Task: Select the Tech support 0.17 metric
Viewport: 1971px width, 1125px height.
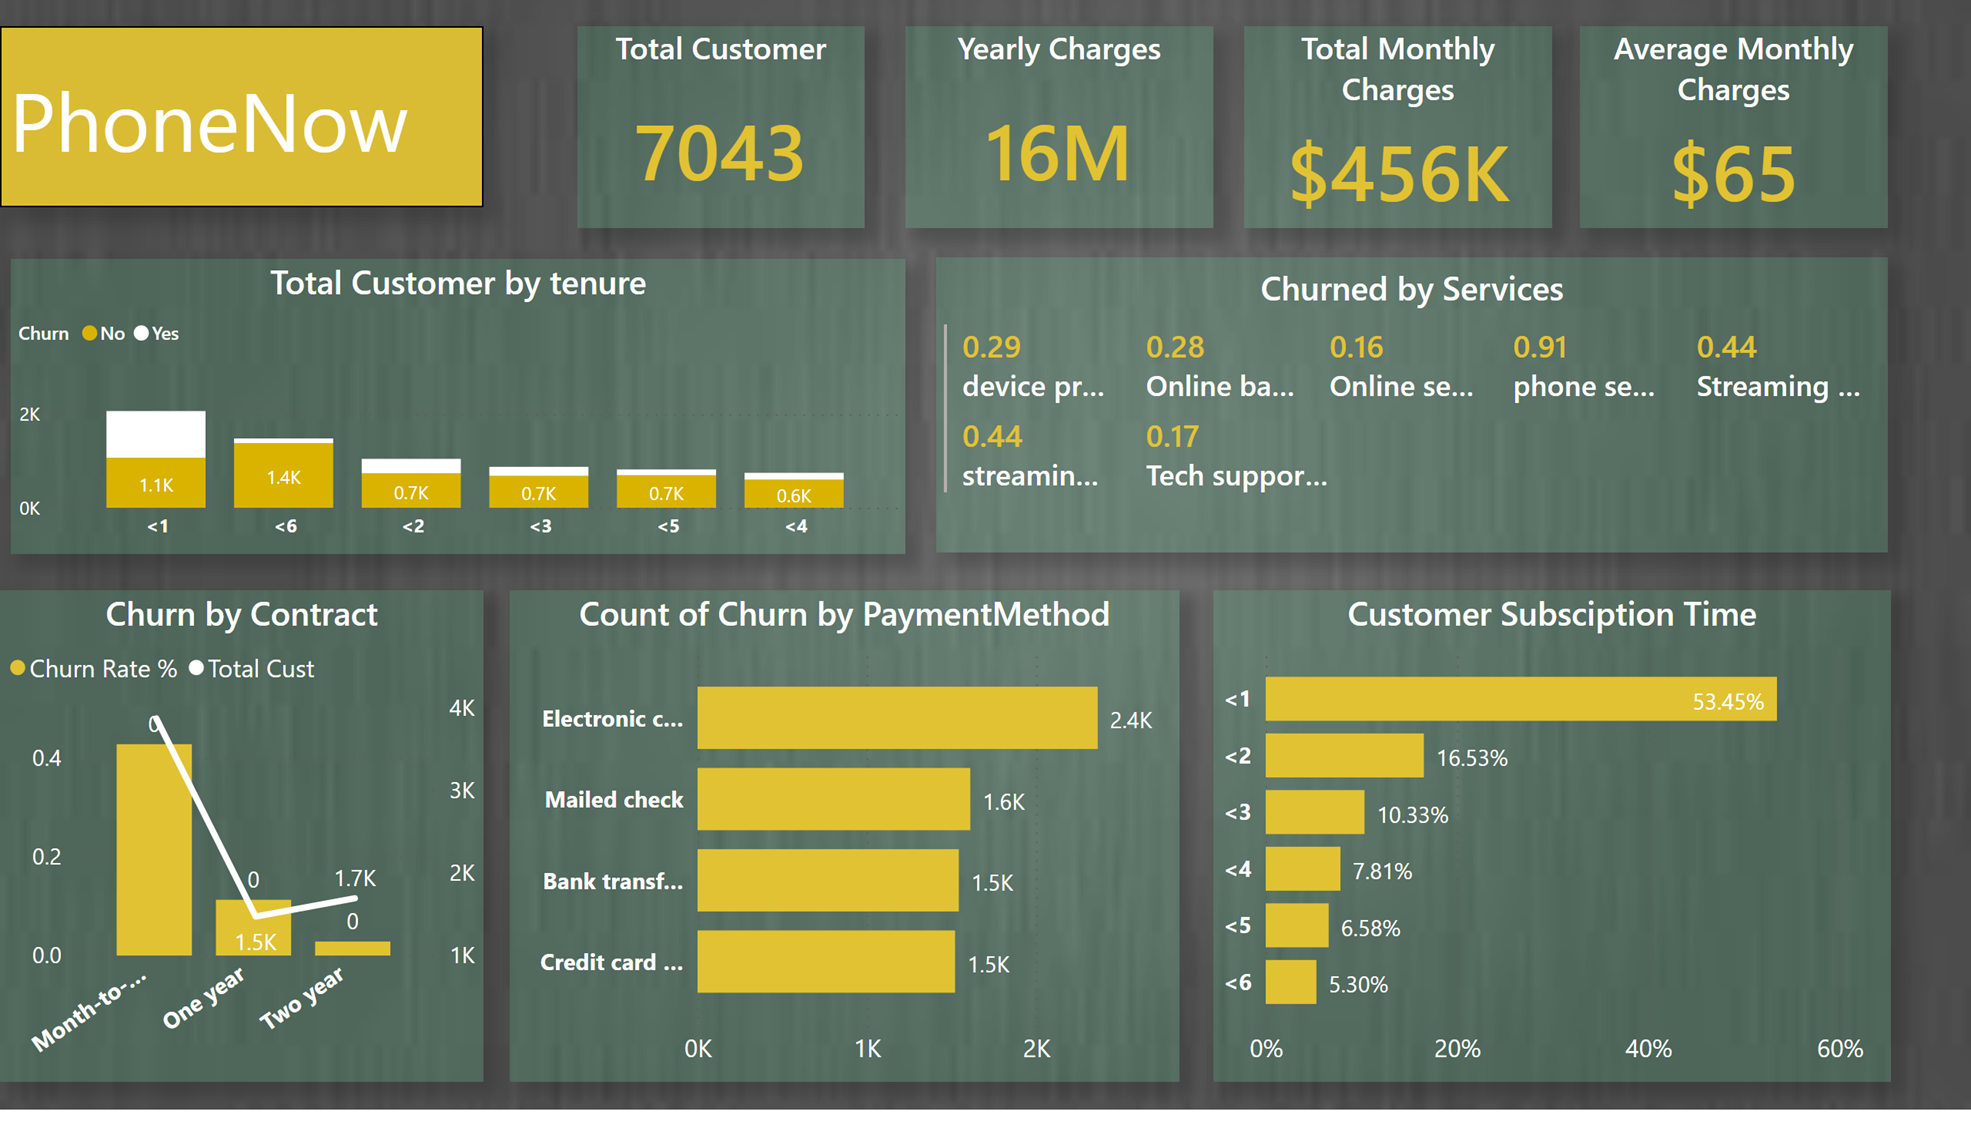Action: pos(1236,455)
